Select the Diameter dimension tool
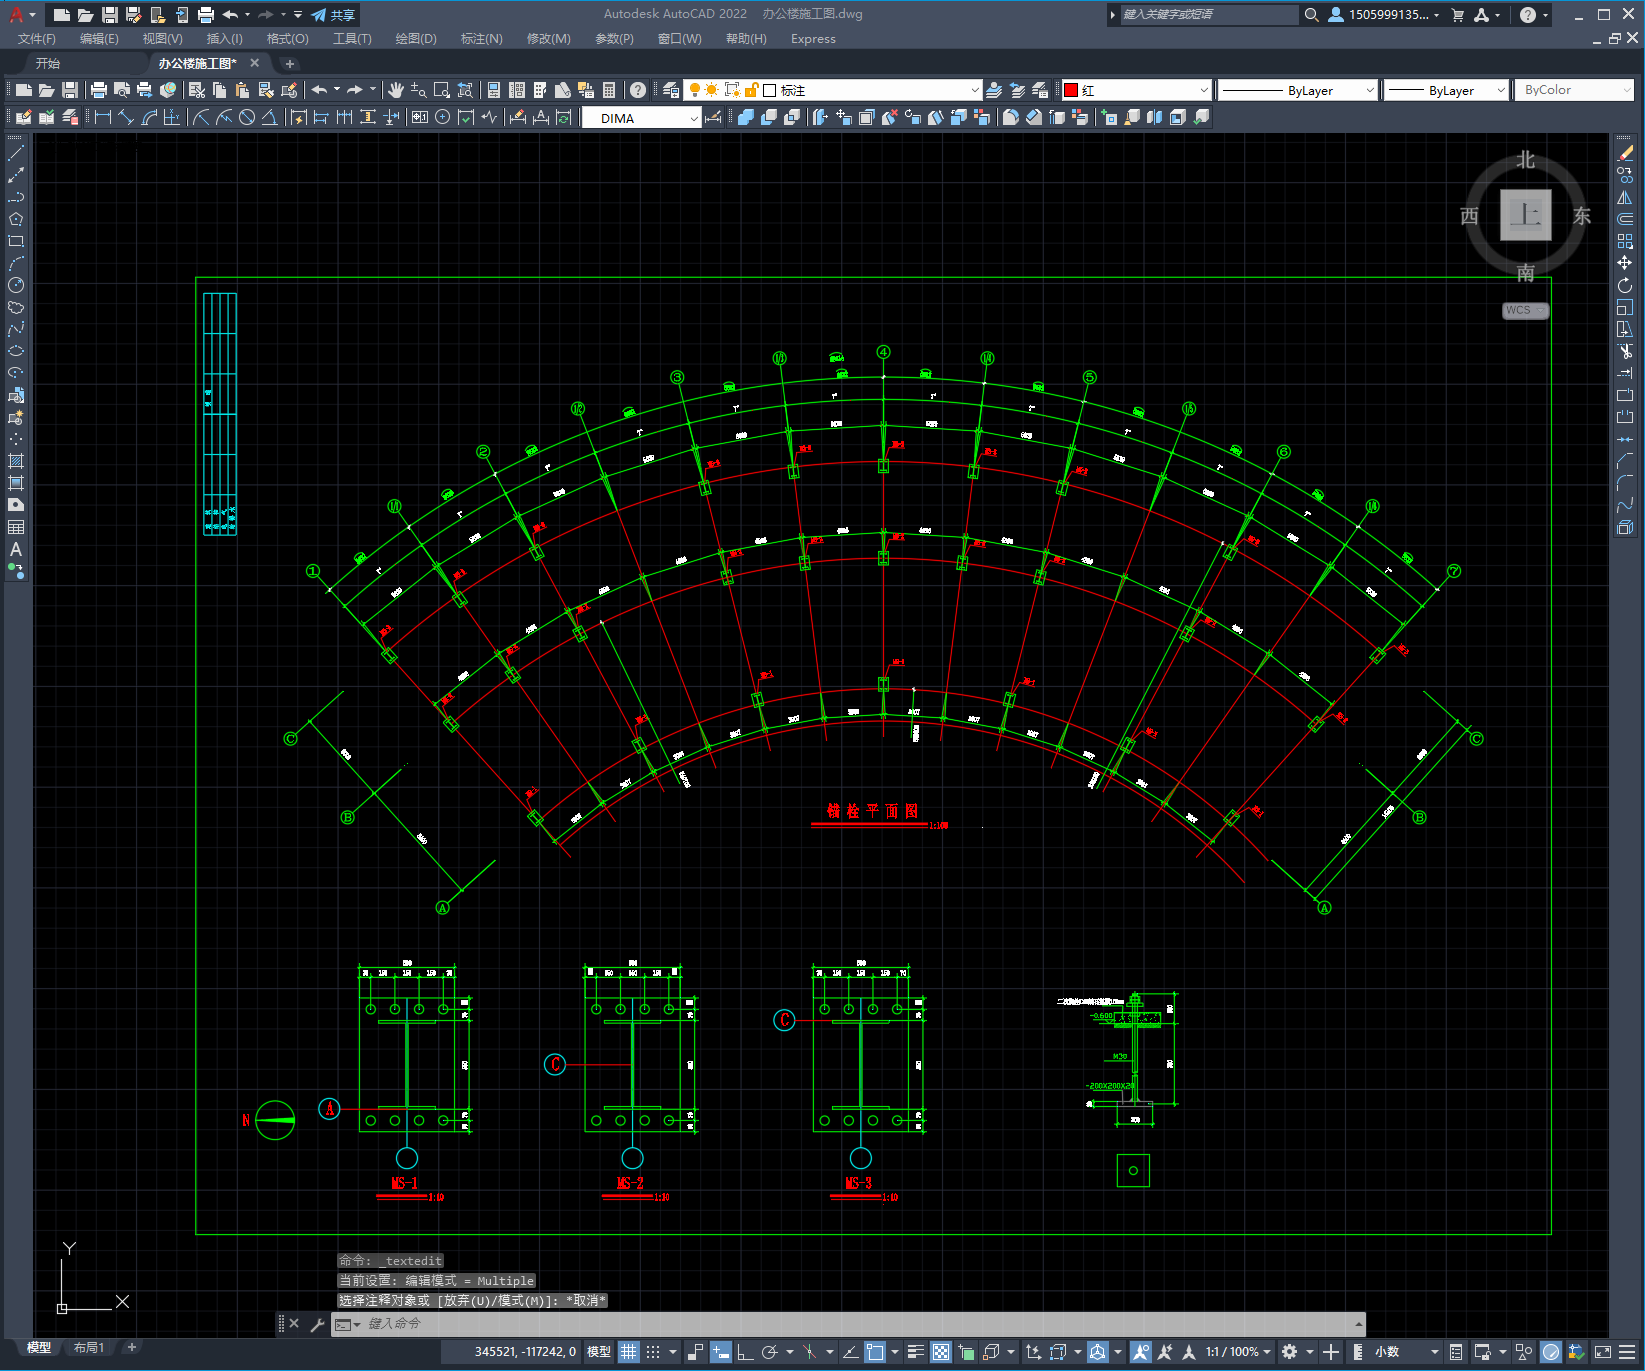1645x1371 pixels. (x=247, y=117)
